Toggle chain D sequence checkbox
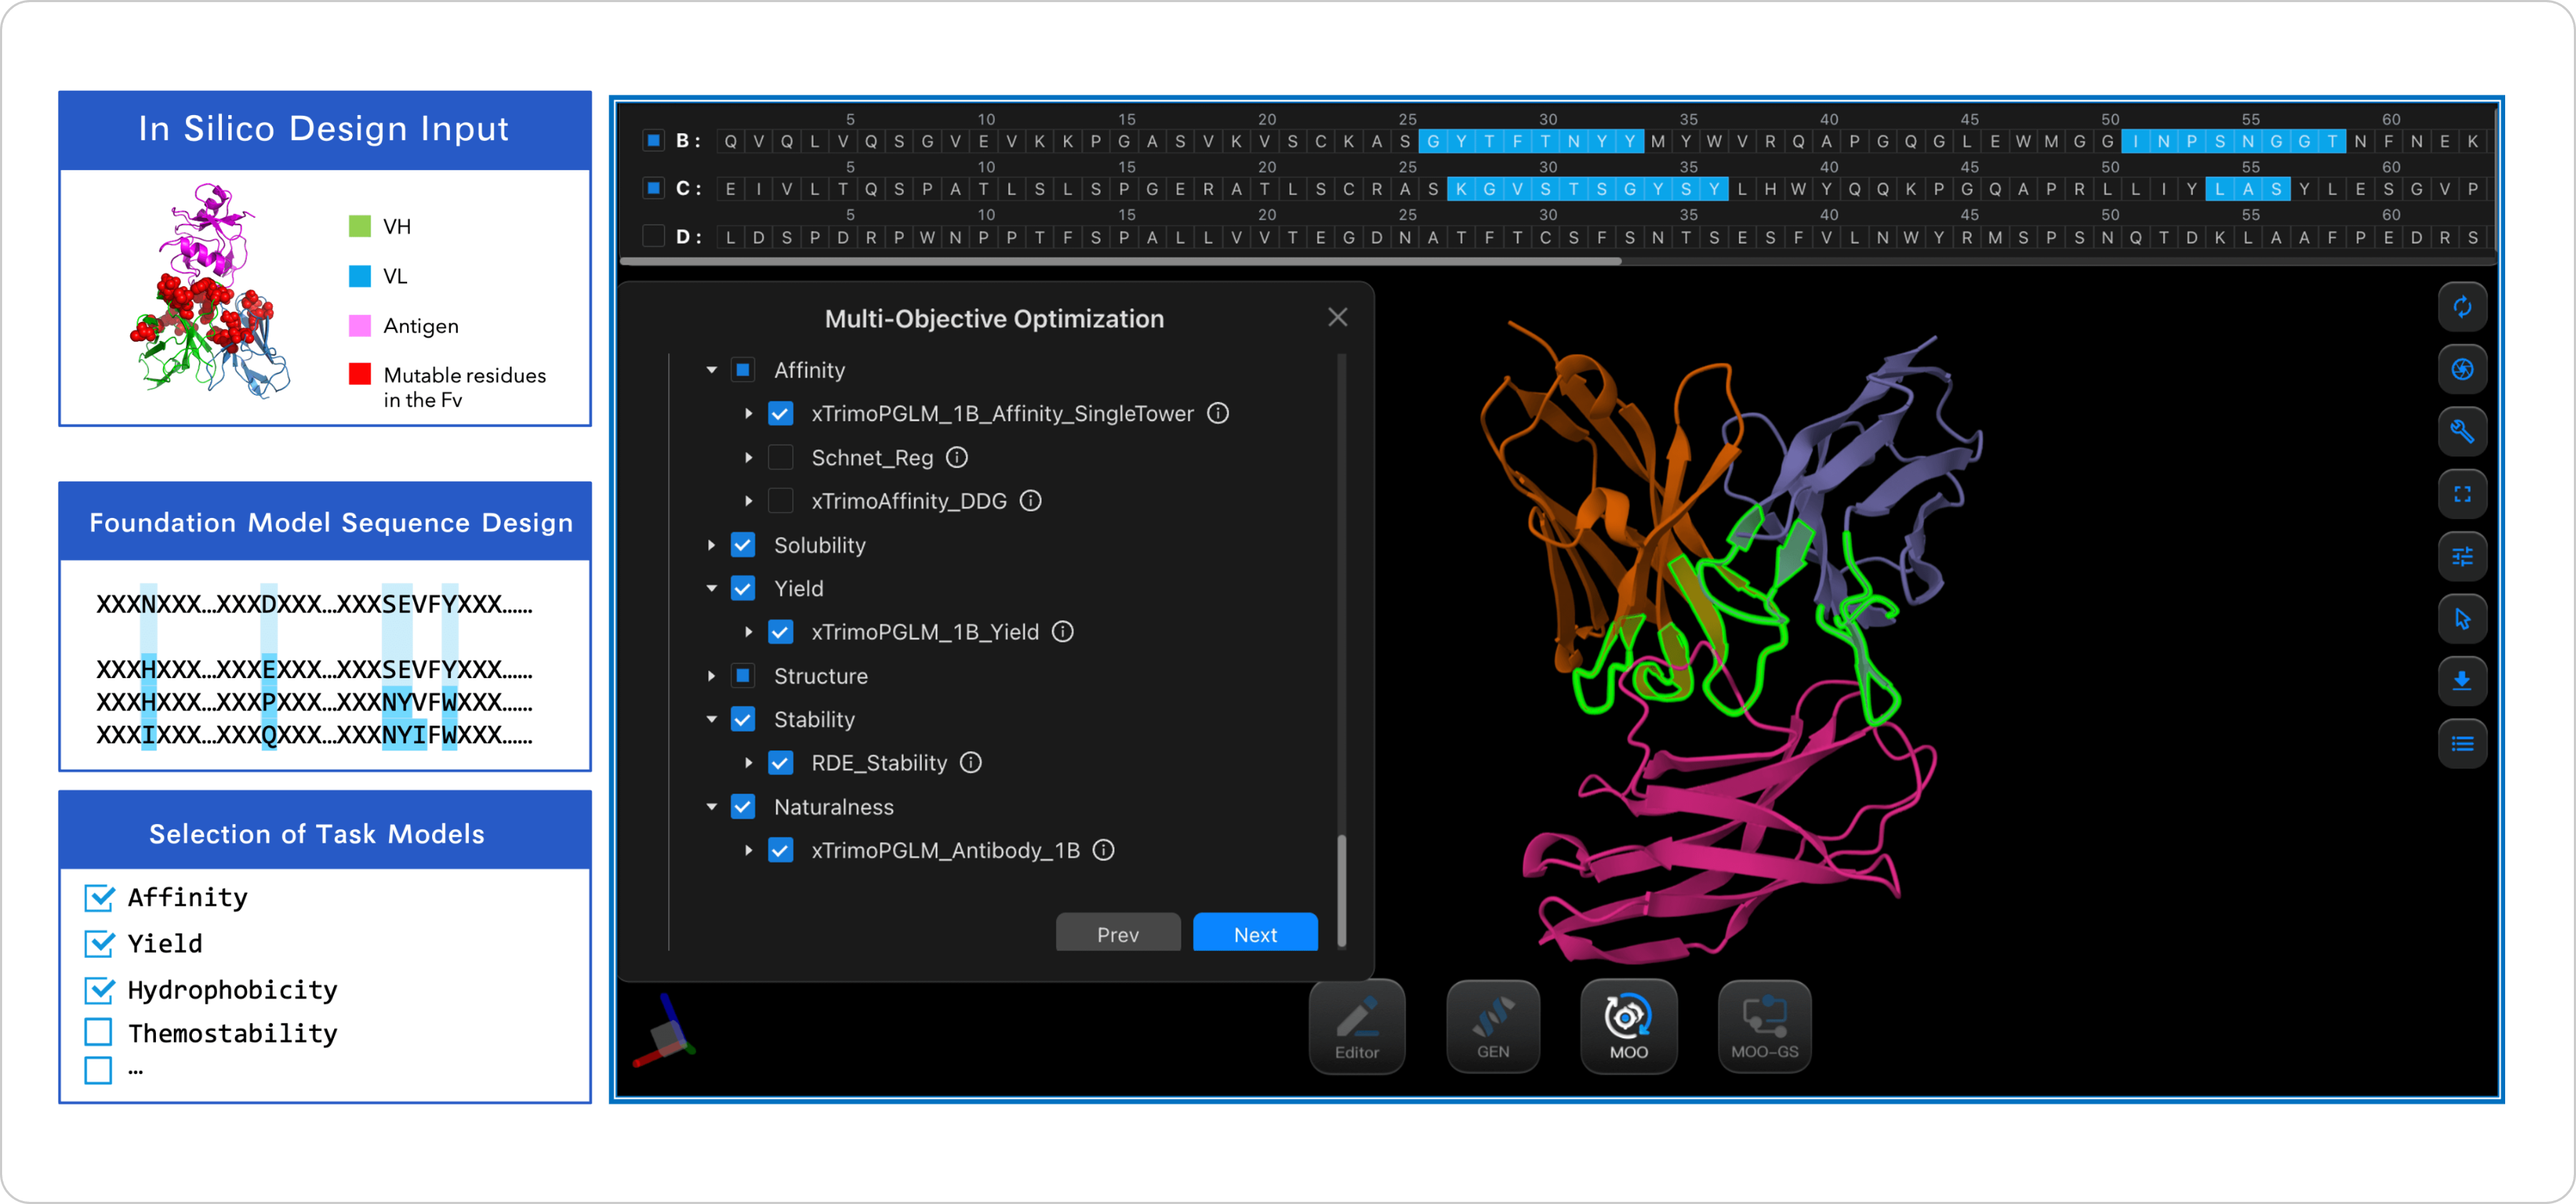Screen dimensions: 2576x1204 pos(653,236)
